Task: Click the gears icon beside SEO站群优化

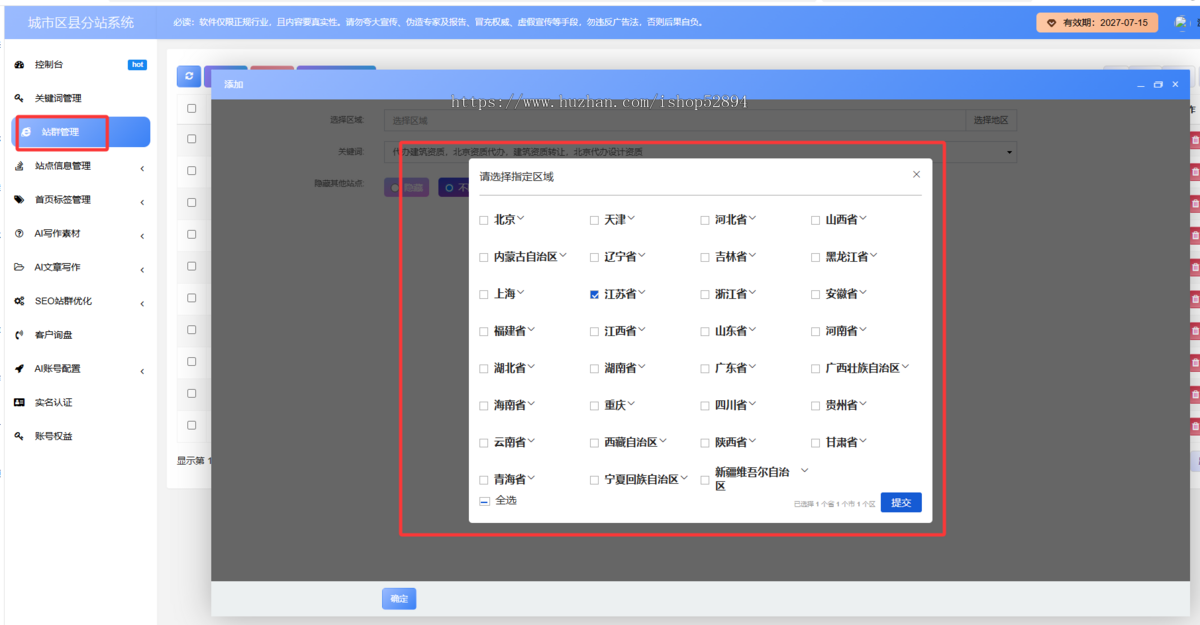Action: [x=19, y=301]
